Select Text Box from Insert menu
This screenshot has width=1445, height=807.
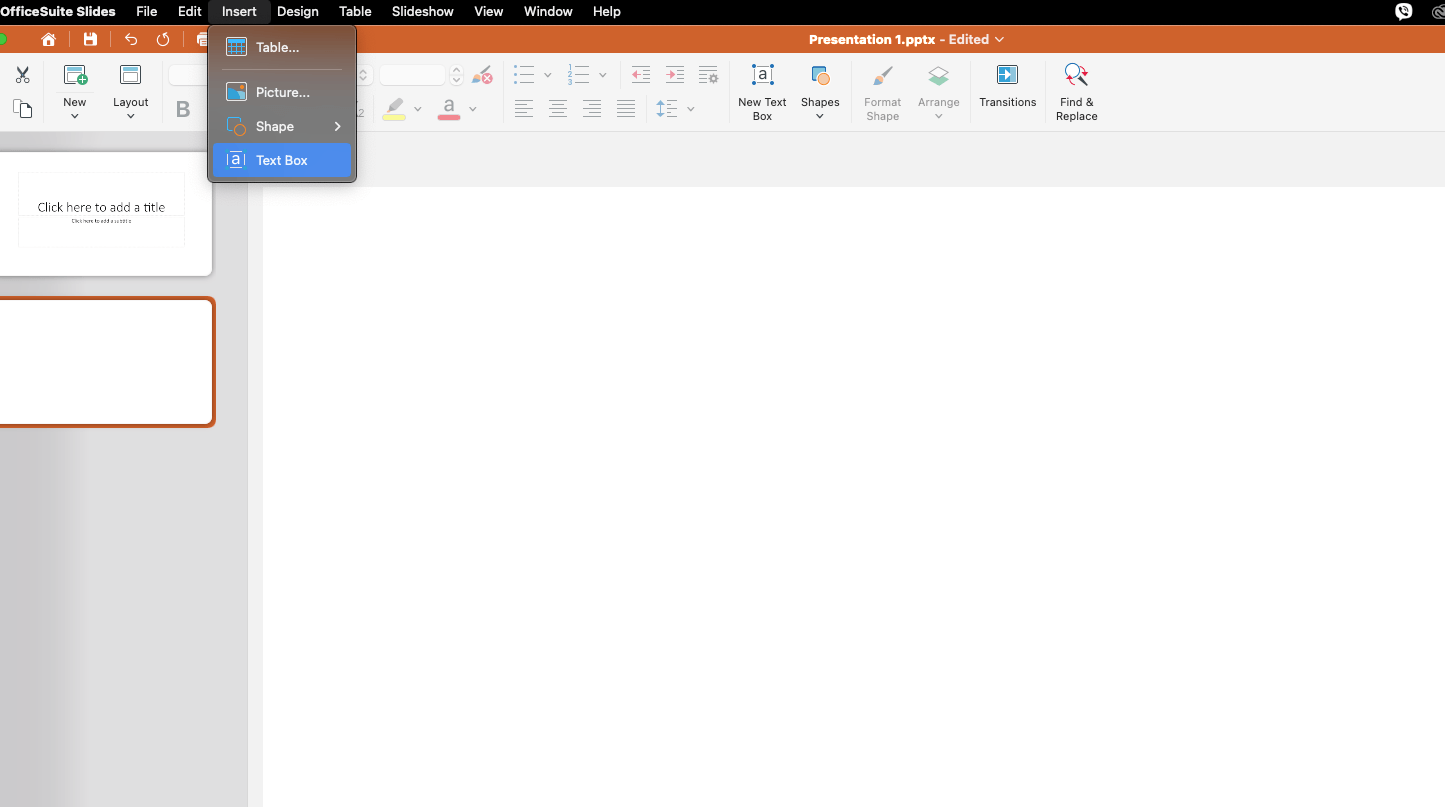(282, 160)
